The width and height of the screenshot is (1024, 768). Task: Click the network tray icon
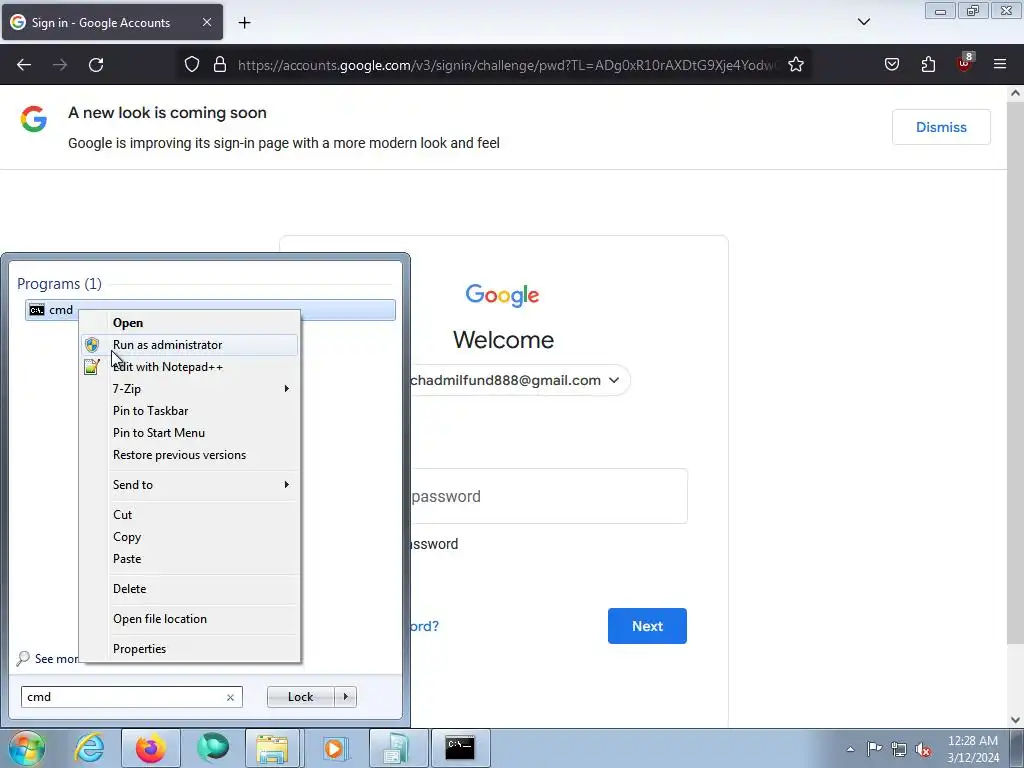click(899, 749)
